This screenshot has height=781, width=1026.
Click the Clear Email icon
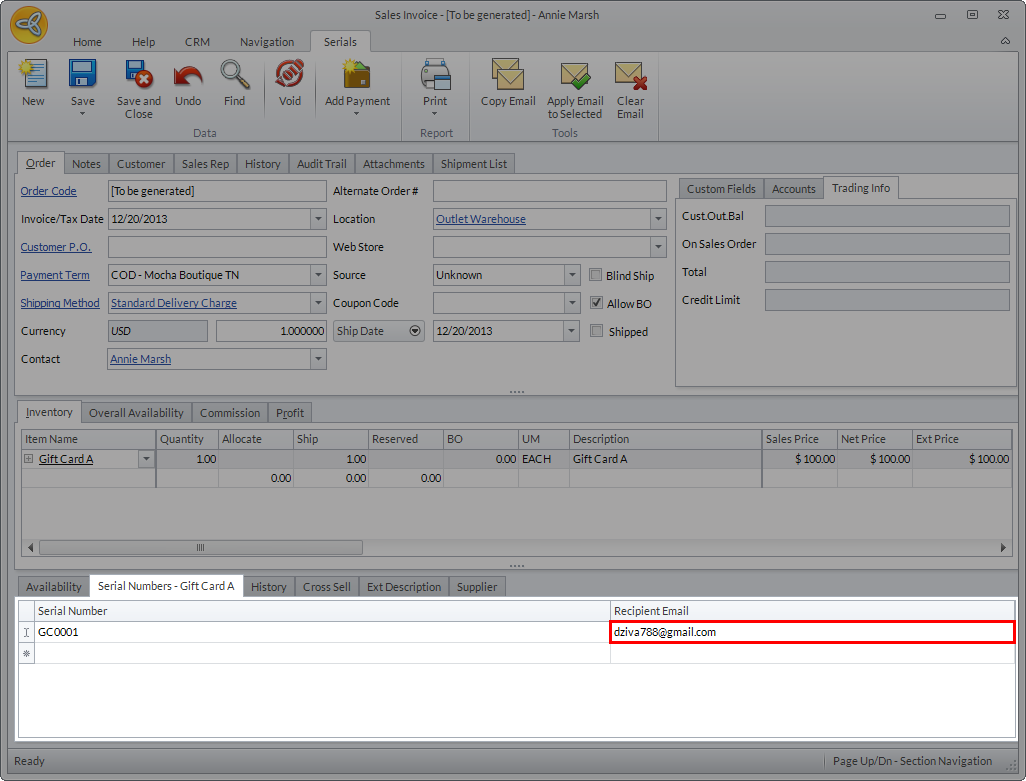(630, 76)
